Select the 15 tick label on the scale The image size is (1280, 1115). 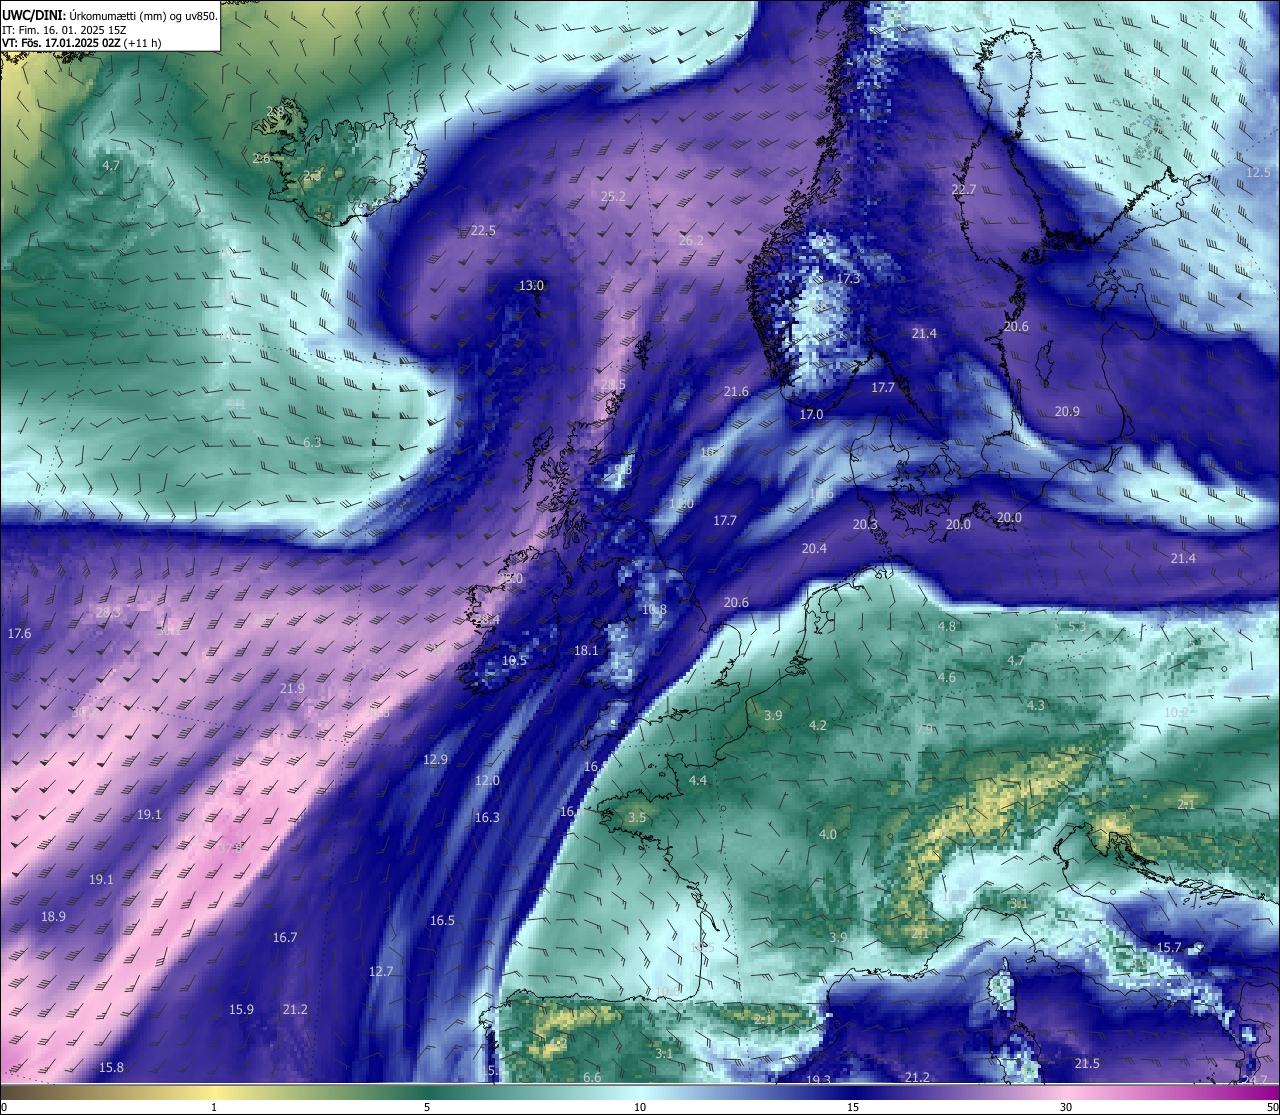[x=853, y=1107]
